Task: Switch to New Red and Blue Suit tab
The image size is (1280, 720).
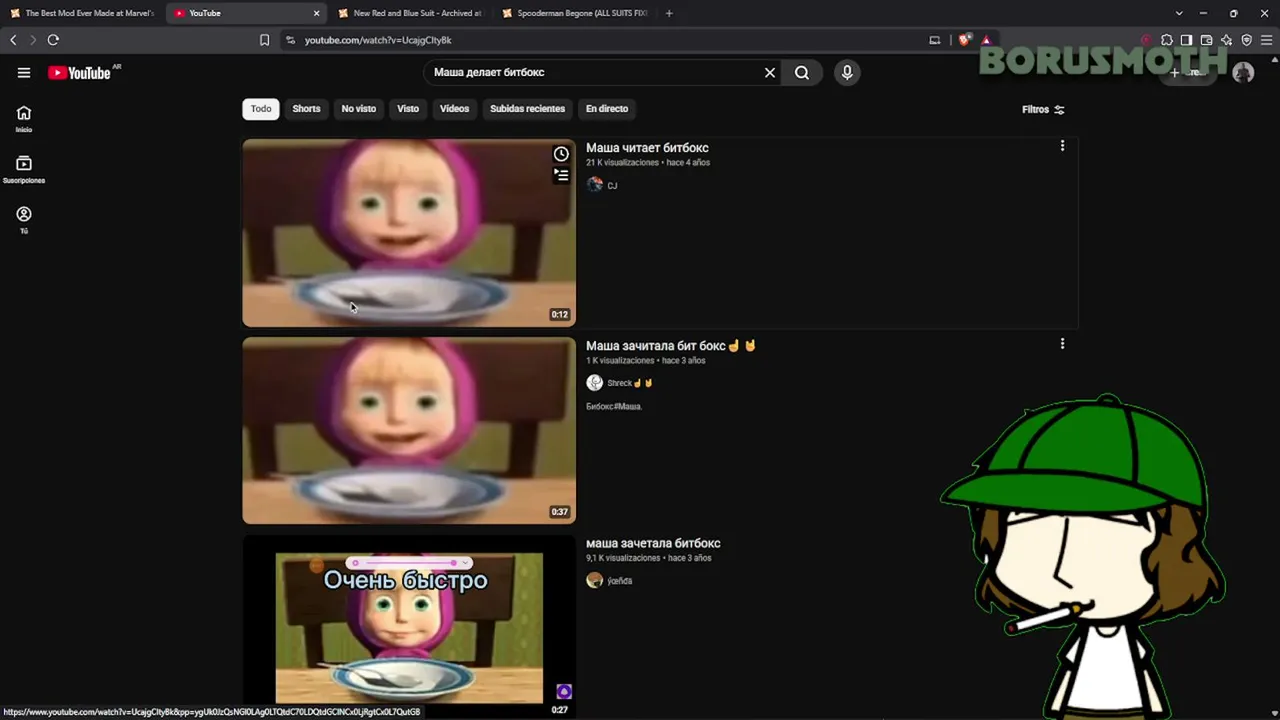Action: 410,13
